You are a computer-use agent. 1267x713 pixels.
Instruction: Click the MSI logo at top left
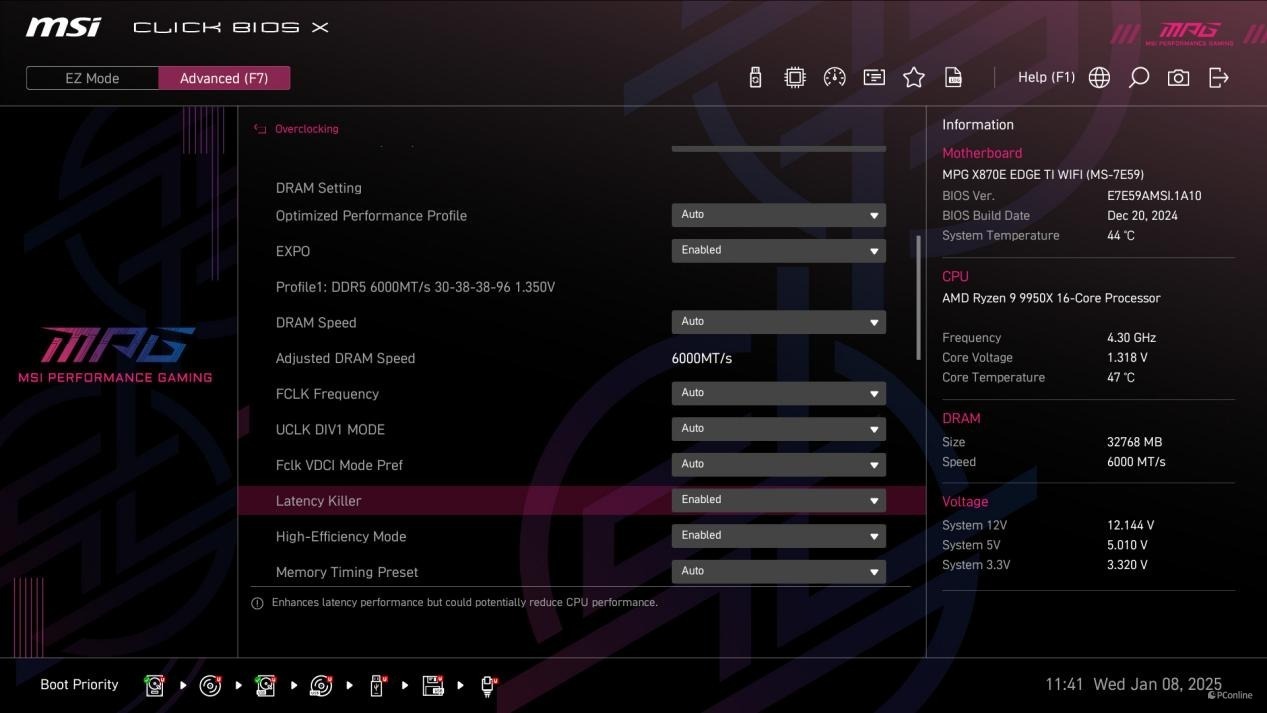pos(63,27)
